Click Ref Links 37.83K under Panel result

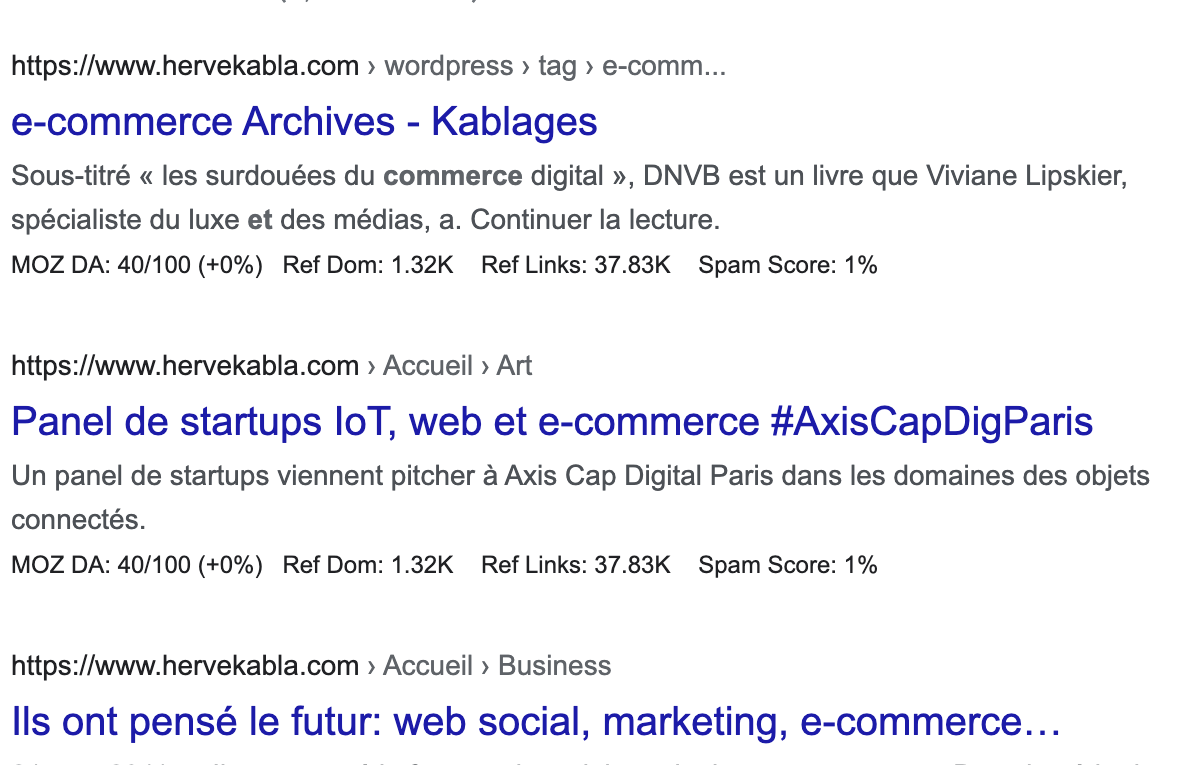tap(576, 565)
